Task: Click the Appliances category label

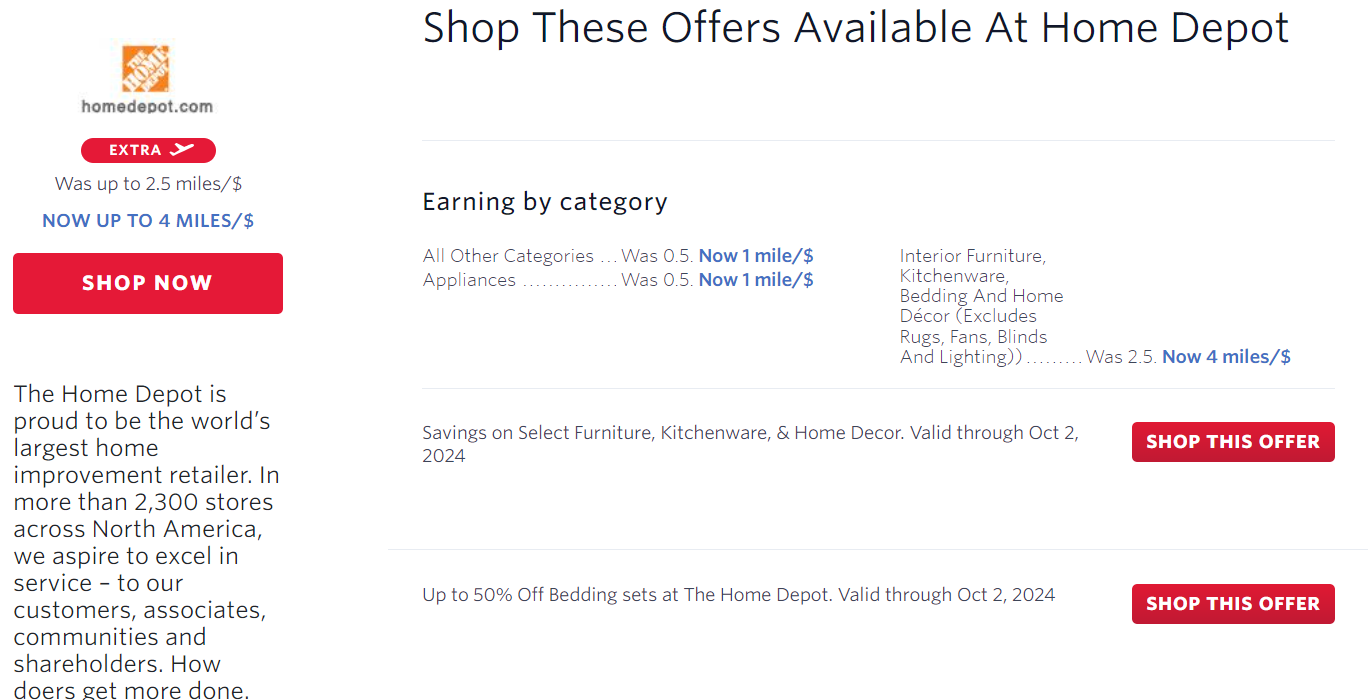Action: pos(468,280)
